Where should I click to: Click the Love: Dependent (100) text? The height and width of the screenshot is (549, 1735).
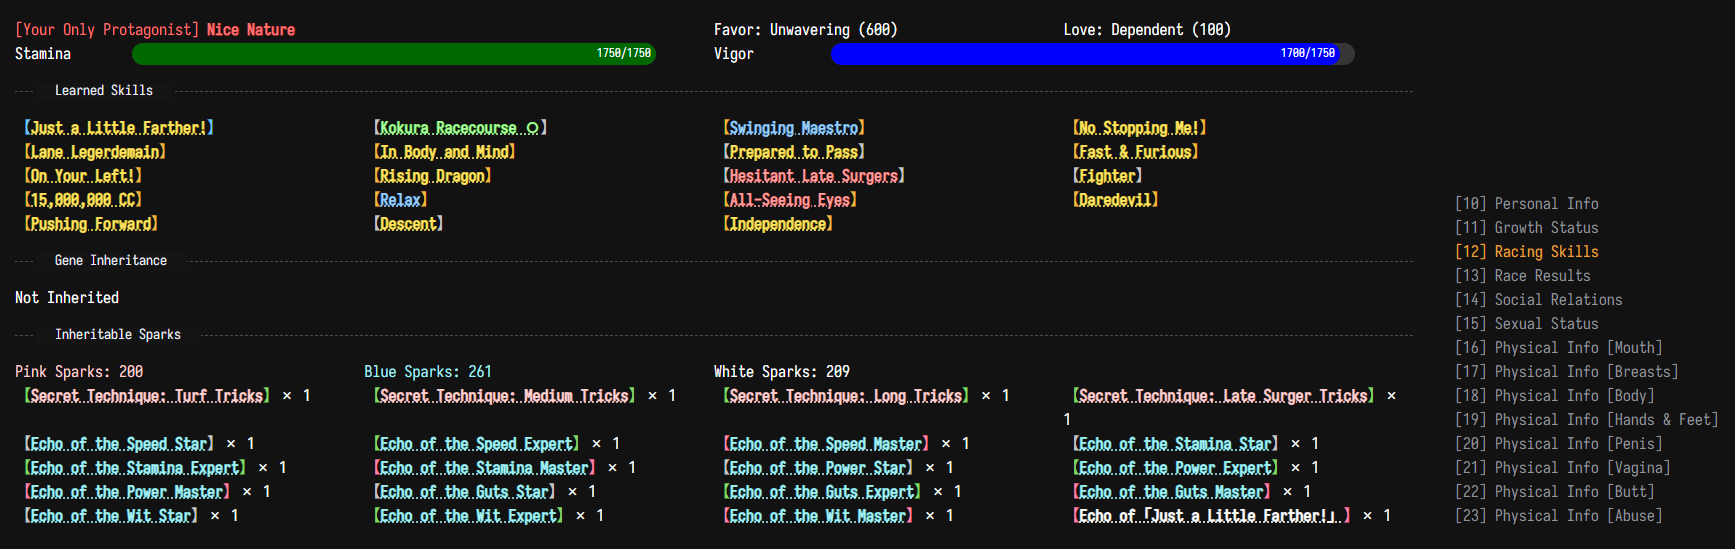point(1147,30)
